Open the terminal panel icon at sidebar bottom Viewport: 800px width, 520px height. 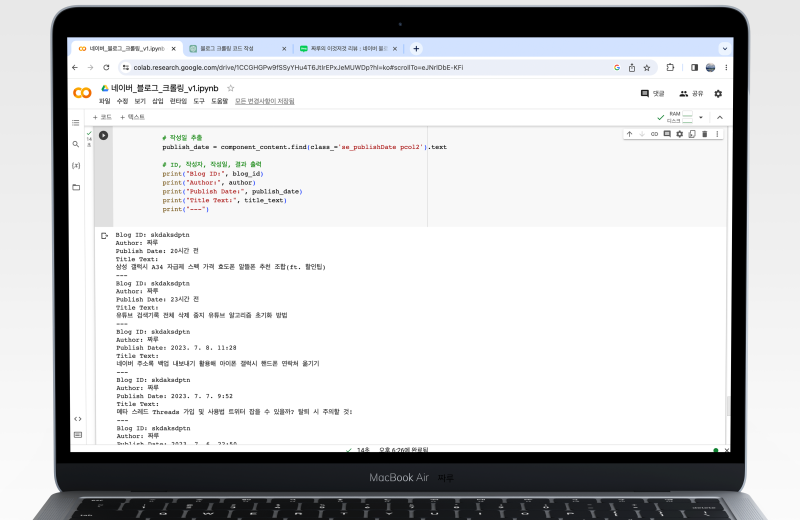click(x=78, y=435)
